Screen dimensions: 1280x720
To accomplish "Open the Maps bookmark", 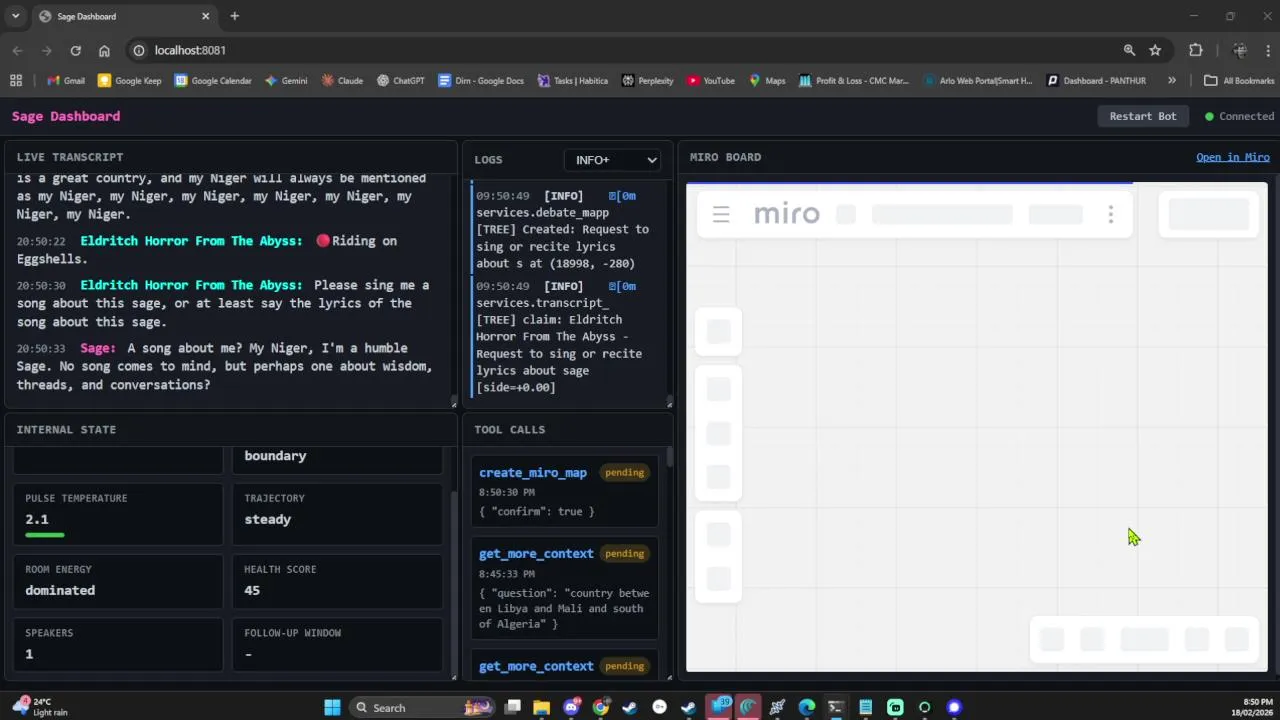I will [767, 81].
